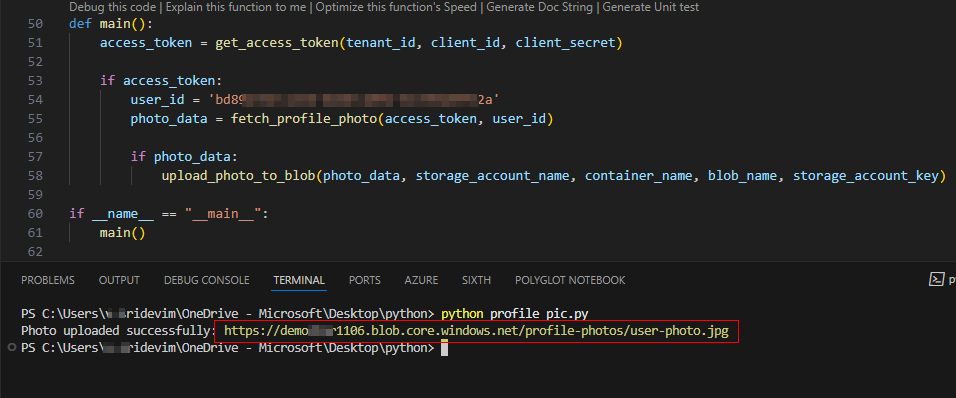Switch to the PORTS tab
The width and height of the screenshot is (956, 398).
[x=365, y=280]
